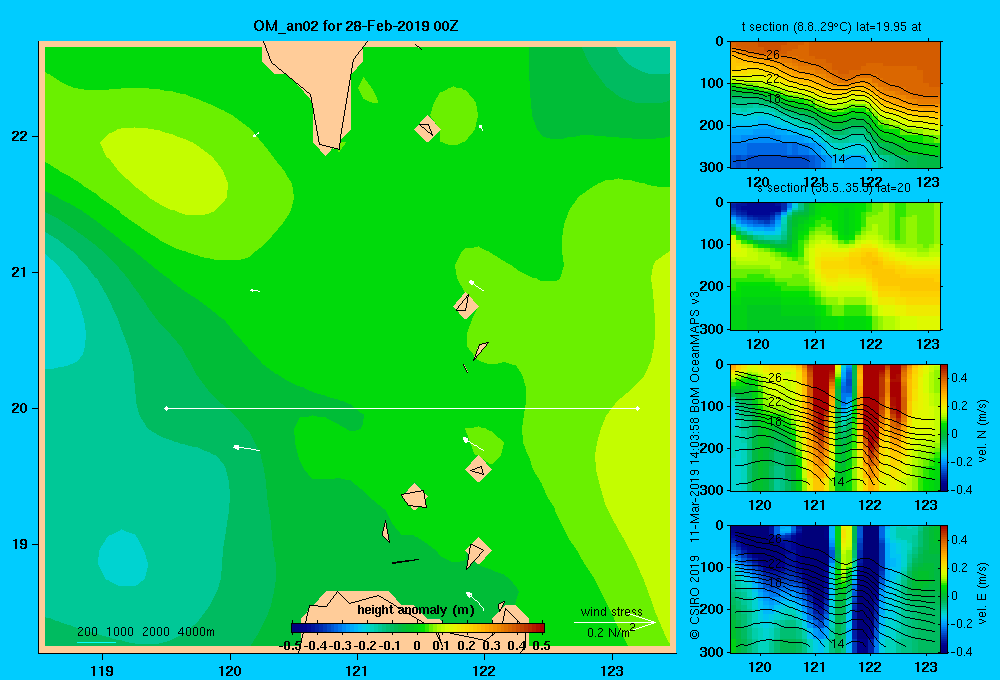Click depth tick 0 on the vel. E section
The height and width of the screenshot is (680, 1000).
719,526
